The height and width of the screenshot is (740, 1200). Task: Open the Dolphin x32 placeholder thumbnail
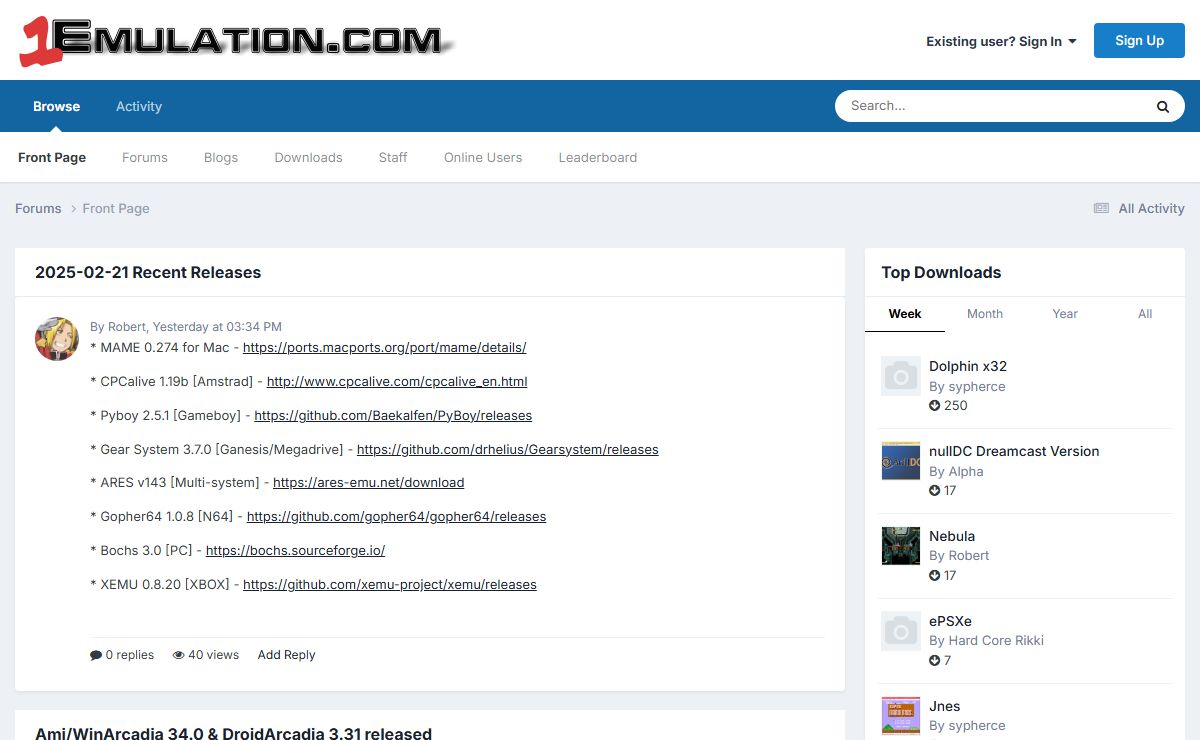tap(900, 377)
